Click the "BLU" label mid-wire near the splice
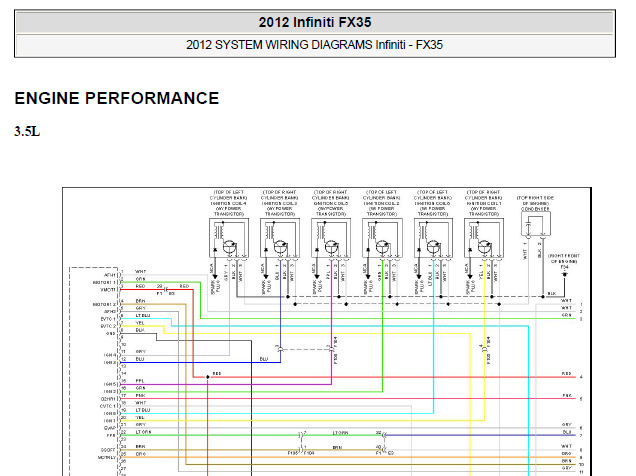Image resolution: width=636 pixels, height=476 pixels. click(264, 359)
